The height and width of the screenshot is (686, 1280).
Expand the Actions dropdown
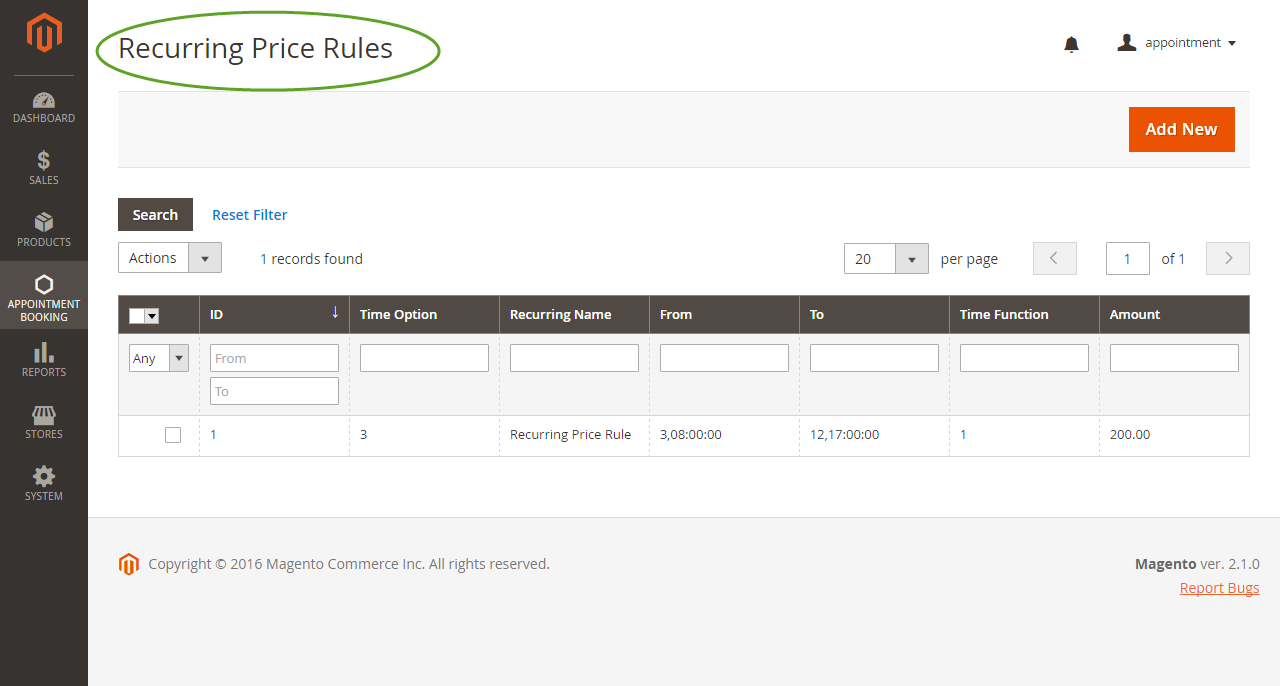click(x=170, y=258)
